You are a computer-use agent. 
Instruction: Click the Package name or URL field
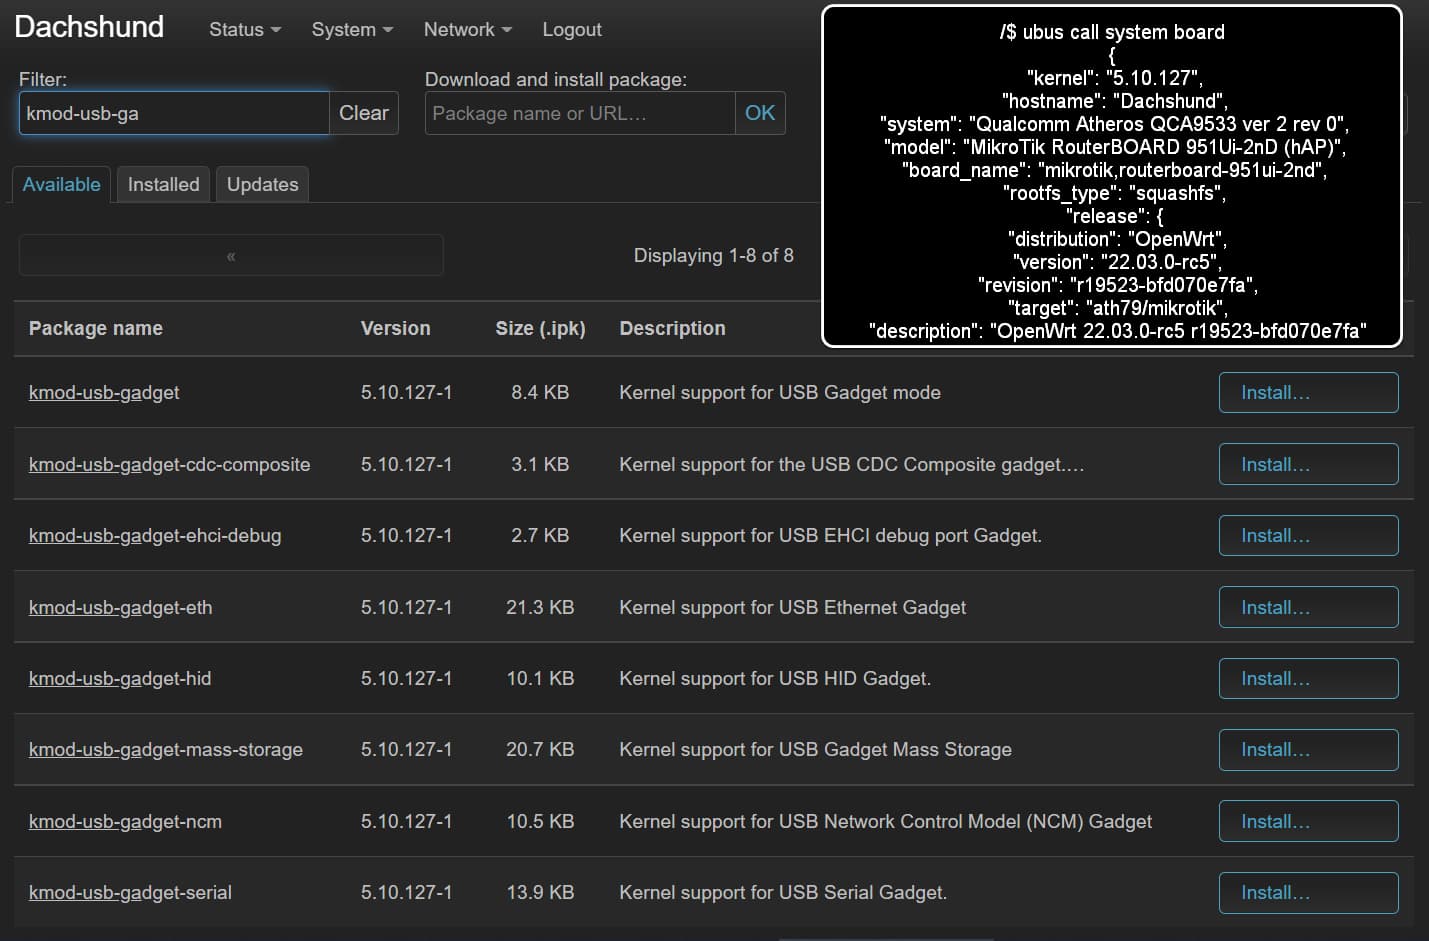pyautogui.click(x=578, y=113)
